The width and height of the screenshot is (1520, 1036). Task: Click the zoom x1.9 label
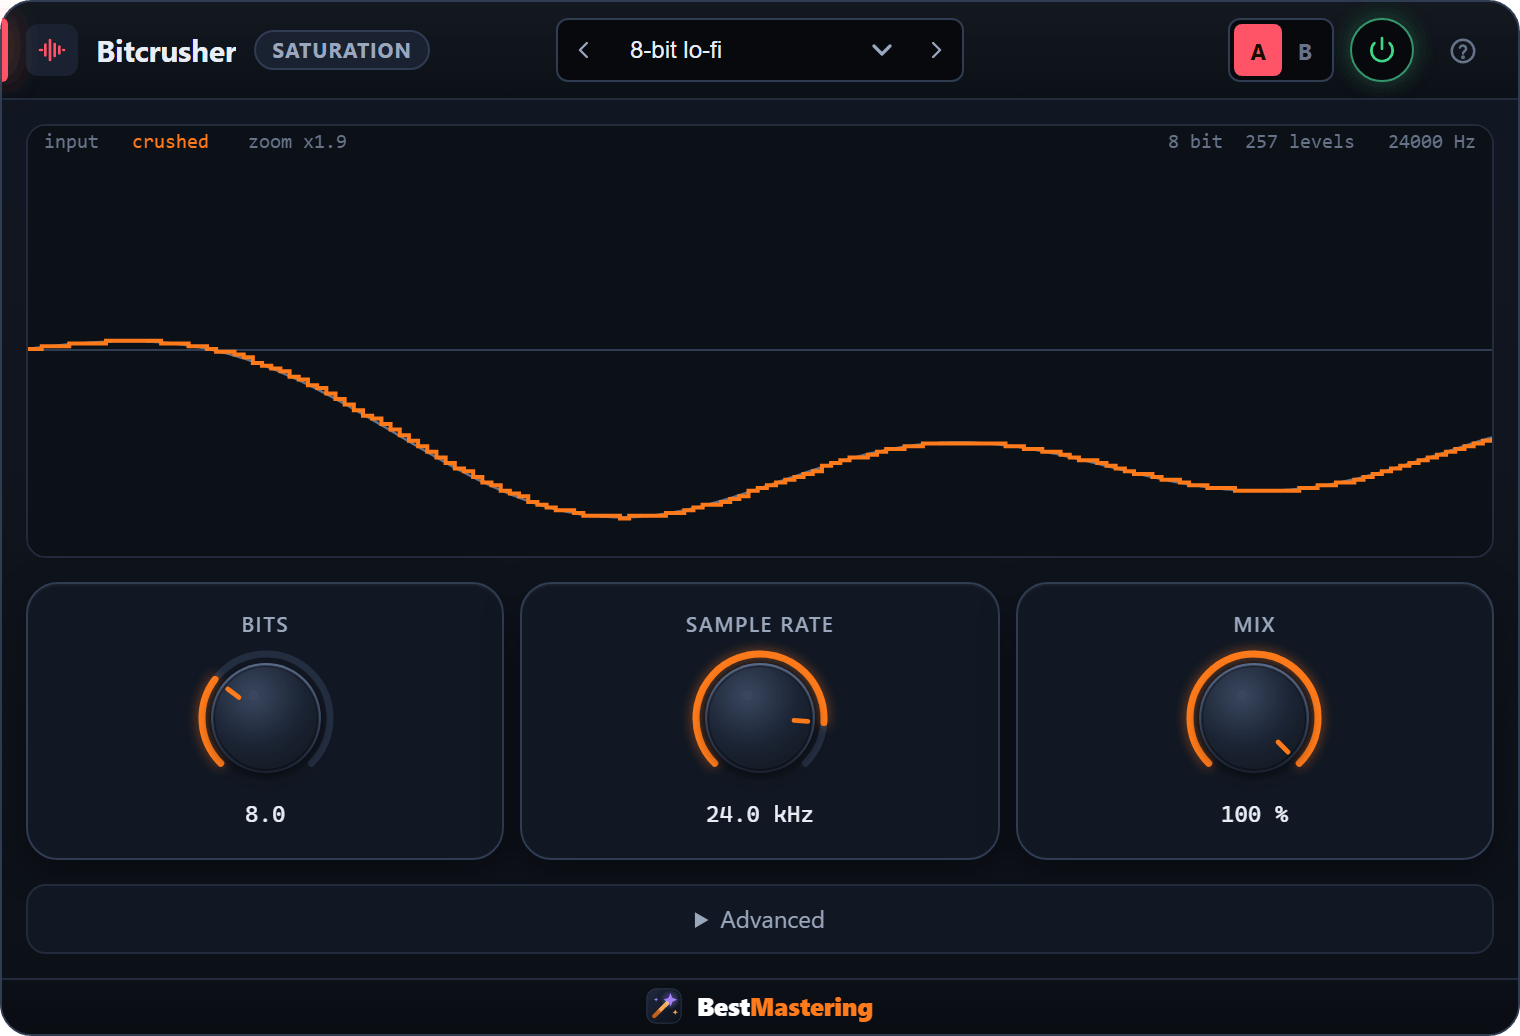point(297,142)
